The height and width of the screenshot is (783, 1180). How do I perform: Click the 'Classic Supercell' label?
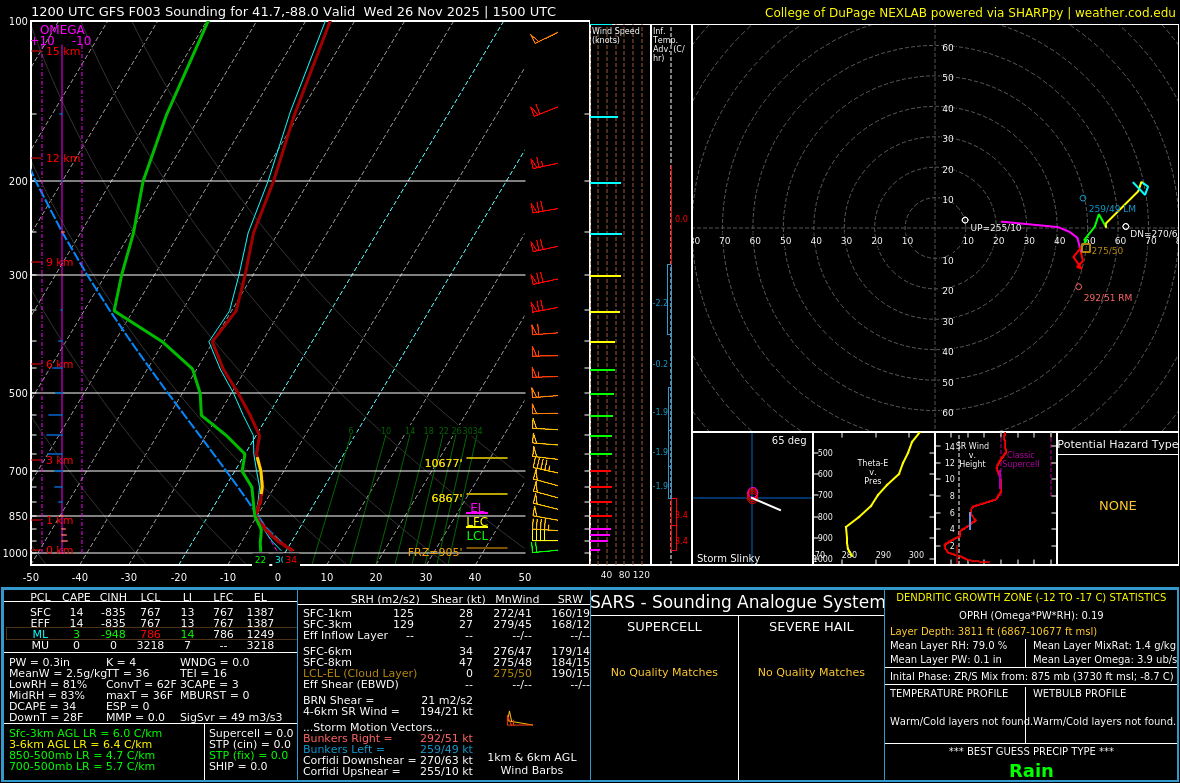(x=1020, y=459)
